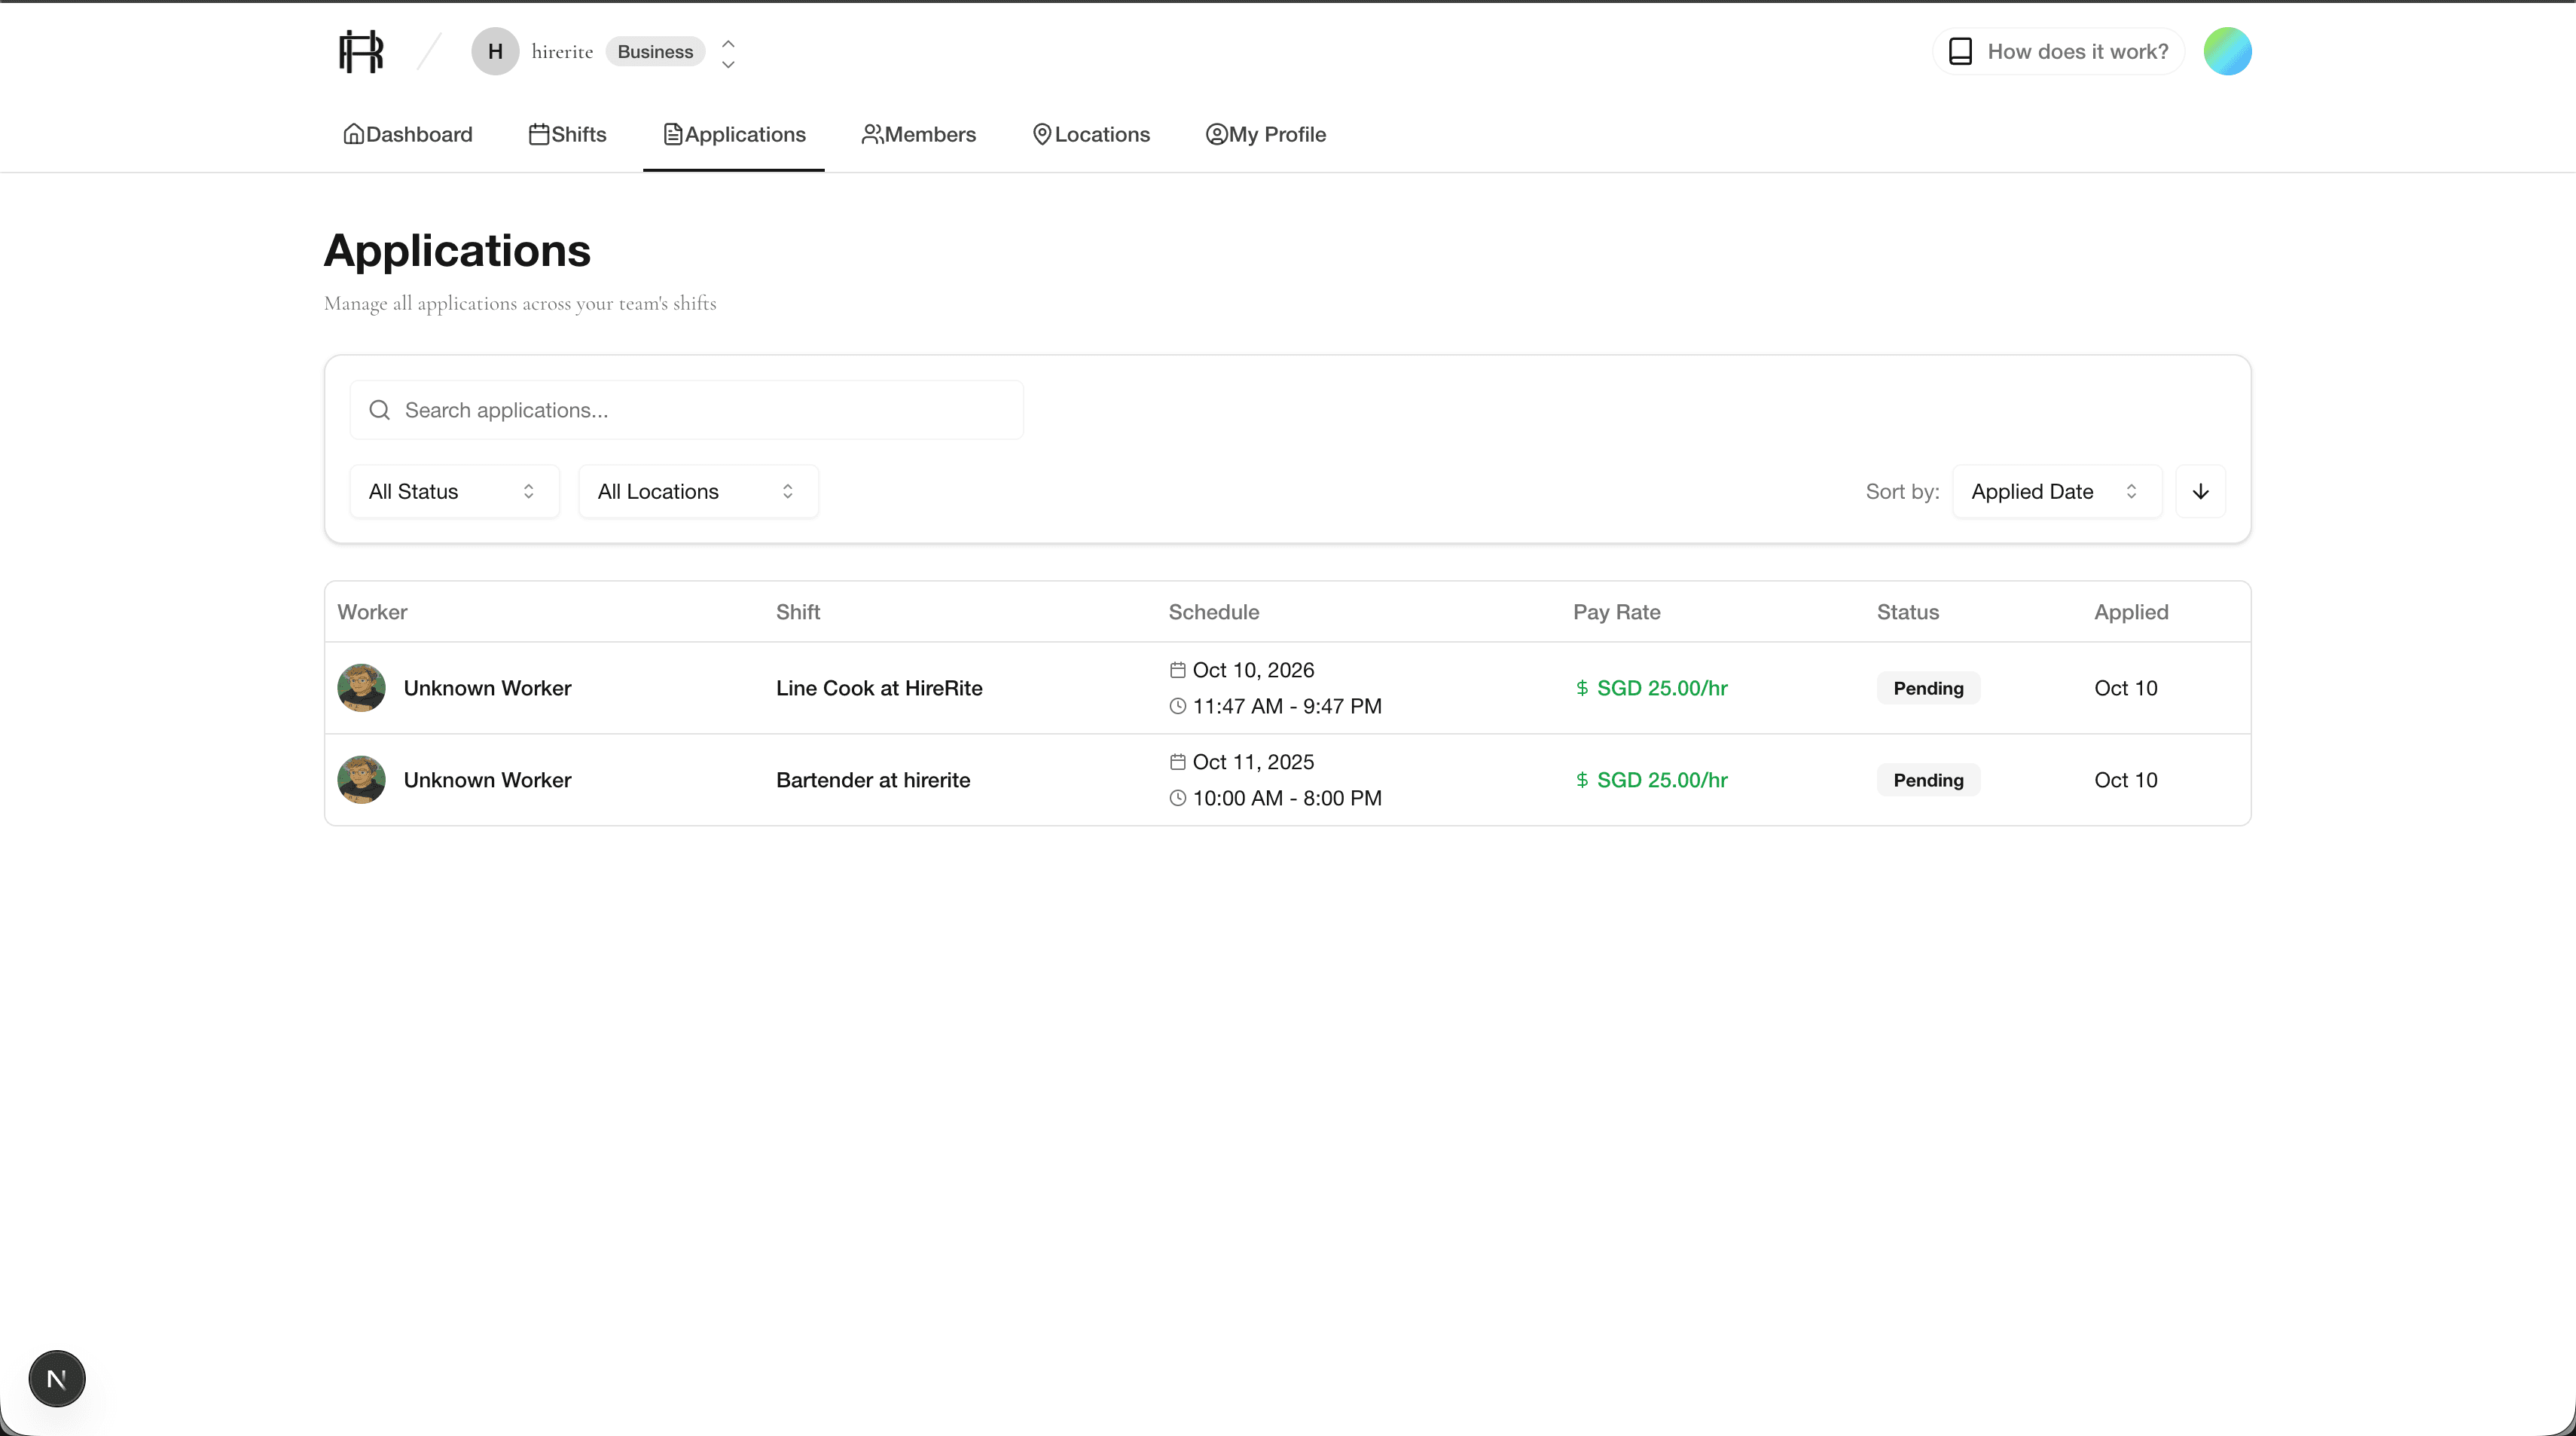Click the H organization avatar

point(495,51)
